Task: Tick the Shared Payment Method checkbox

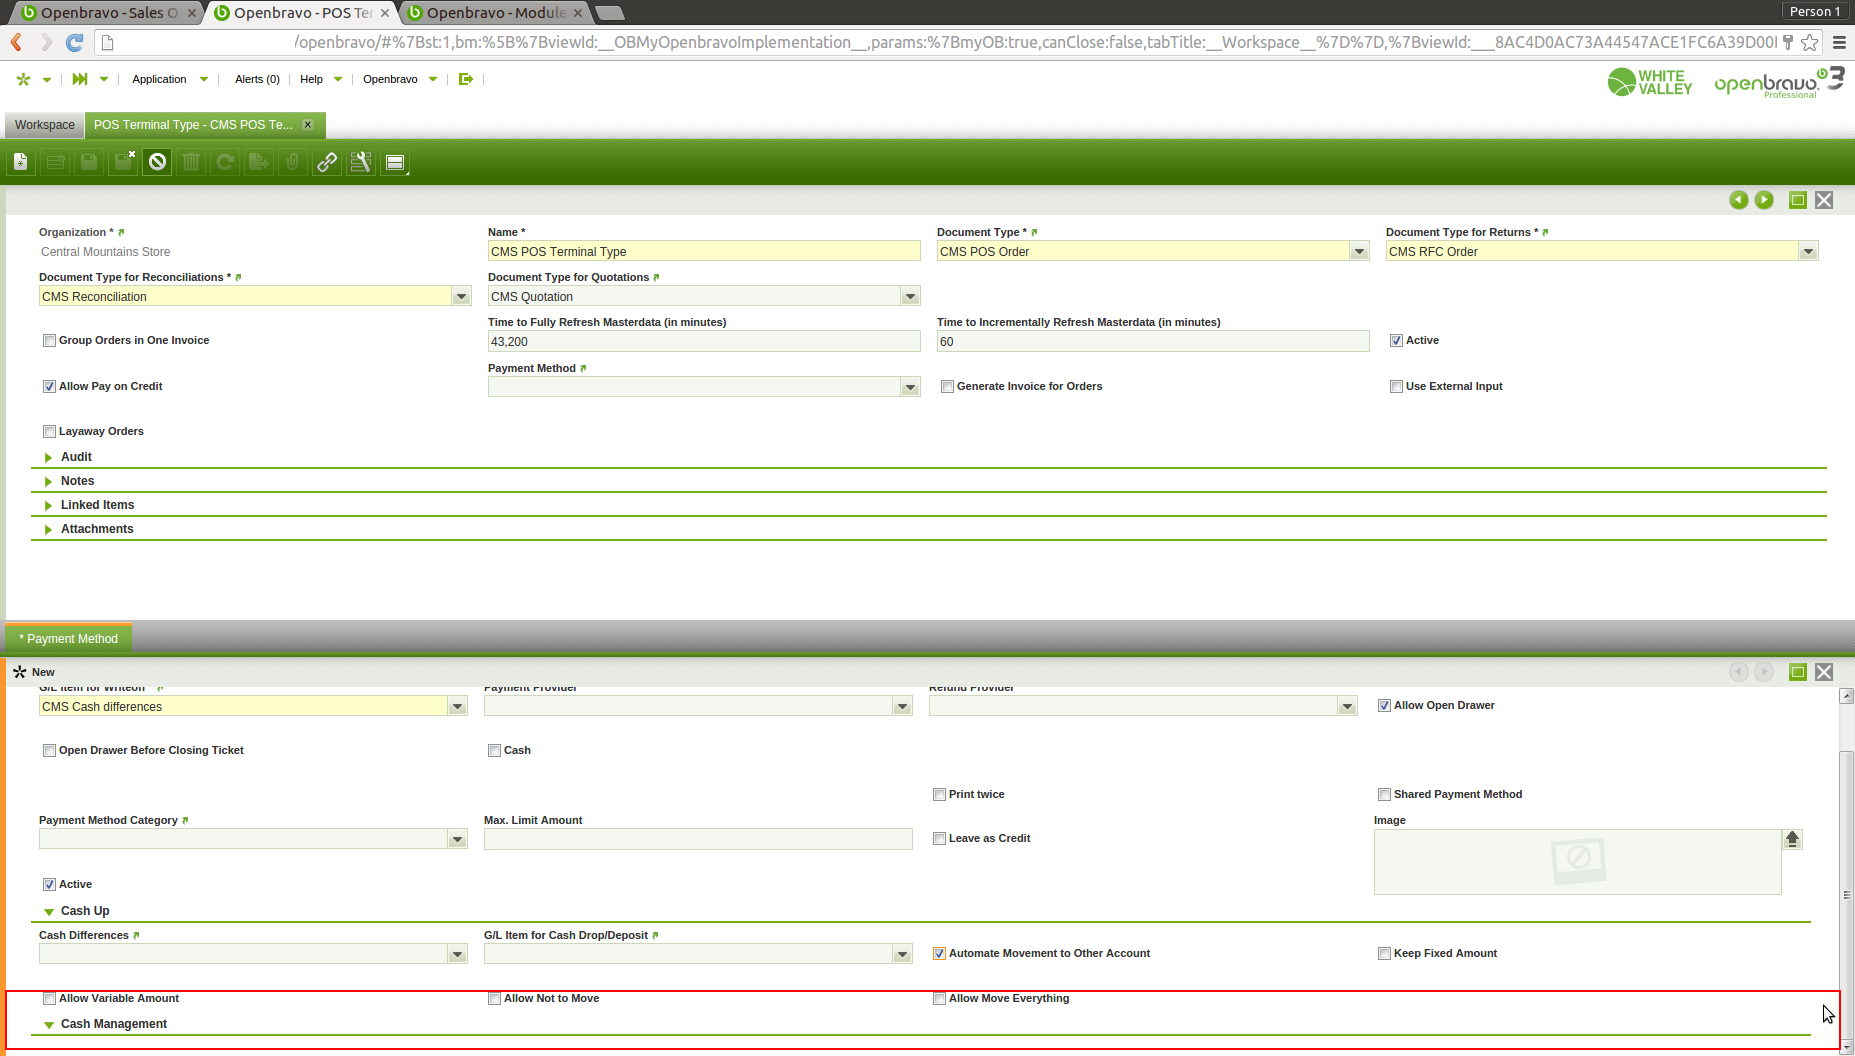Action: [x=1384, y=795]
